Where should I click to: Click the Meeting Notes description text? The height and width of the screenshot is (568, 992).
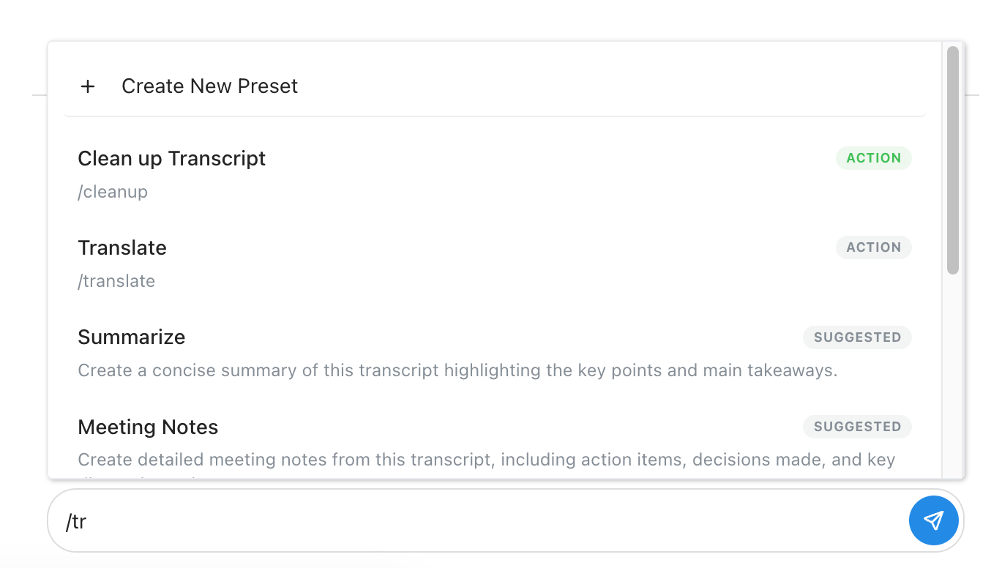tap(486, 460)
